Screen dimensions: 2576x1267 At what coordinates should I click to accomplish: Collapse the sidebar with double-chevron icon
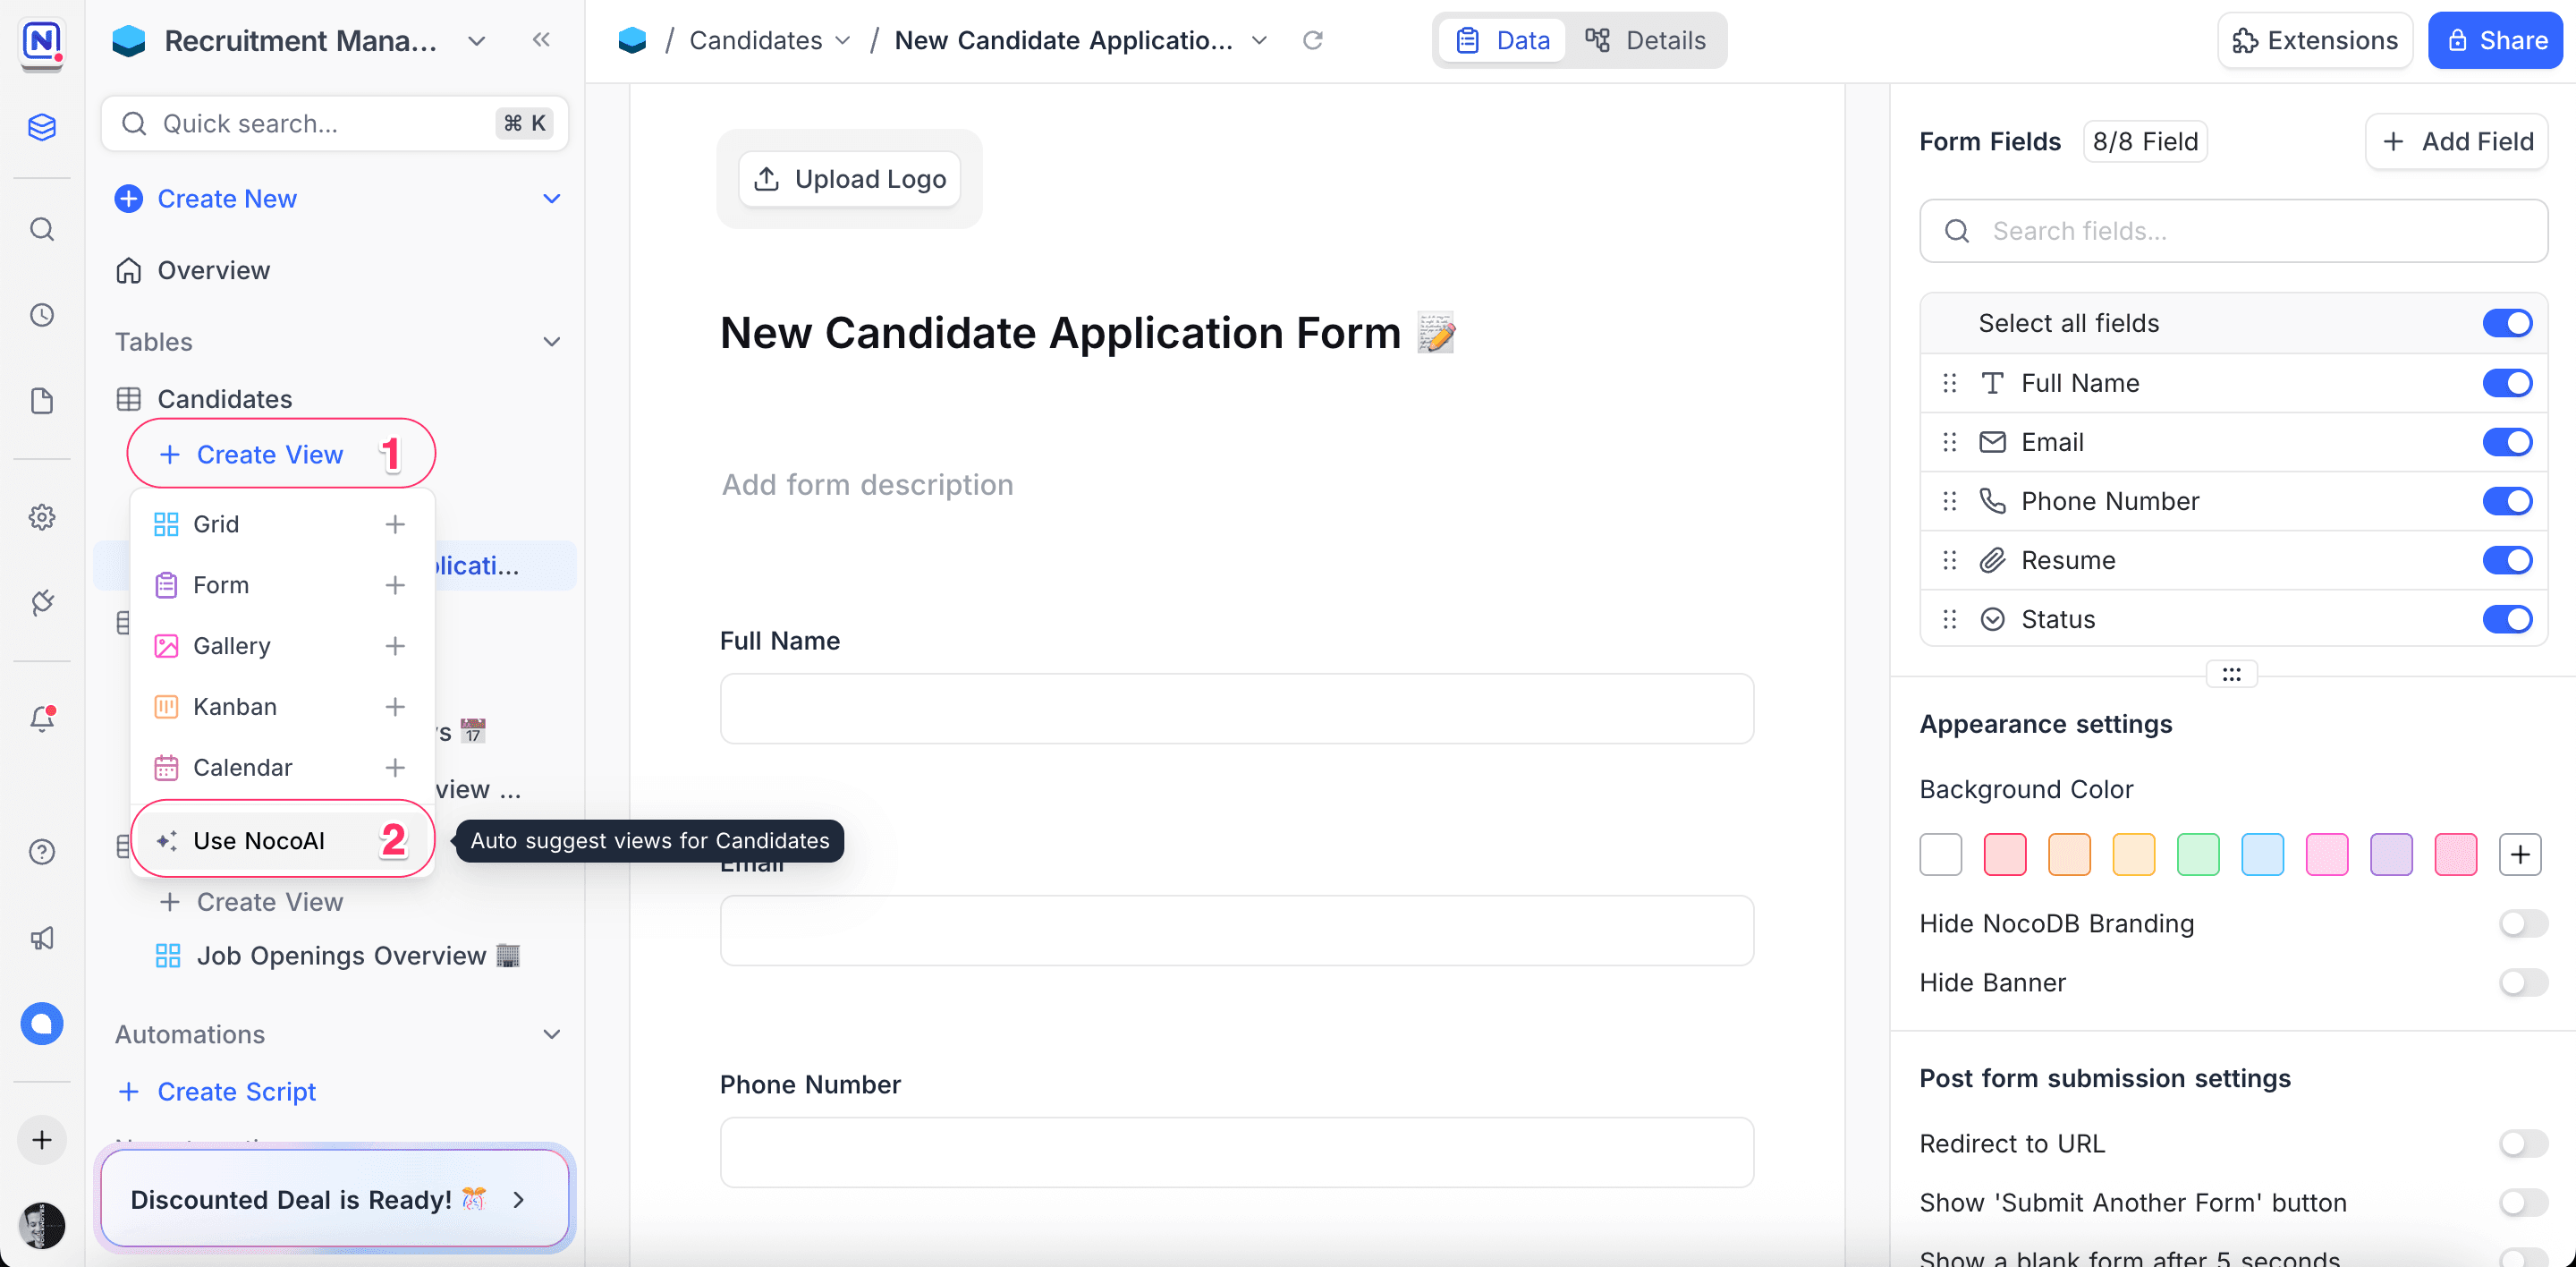click(541, 40)
